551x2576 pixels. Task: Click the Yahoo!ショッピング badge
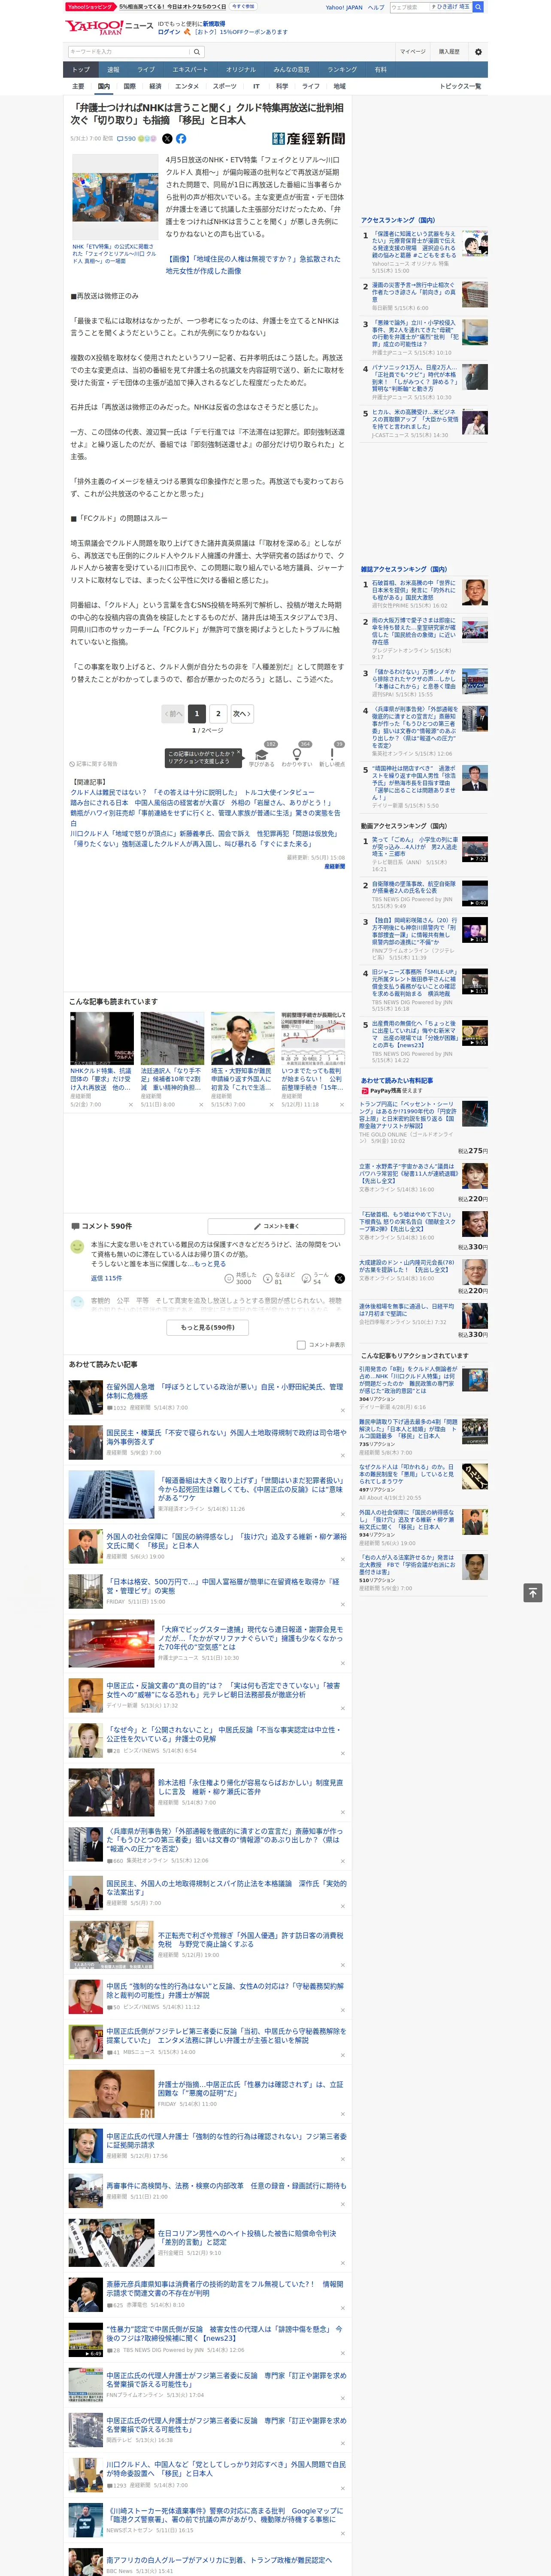[x=90, y=7]
